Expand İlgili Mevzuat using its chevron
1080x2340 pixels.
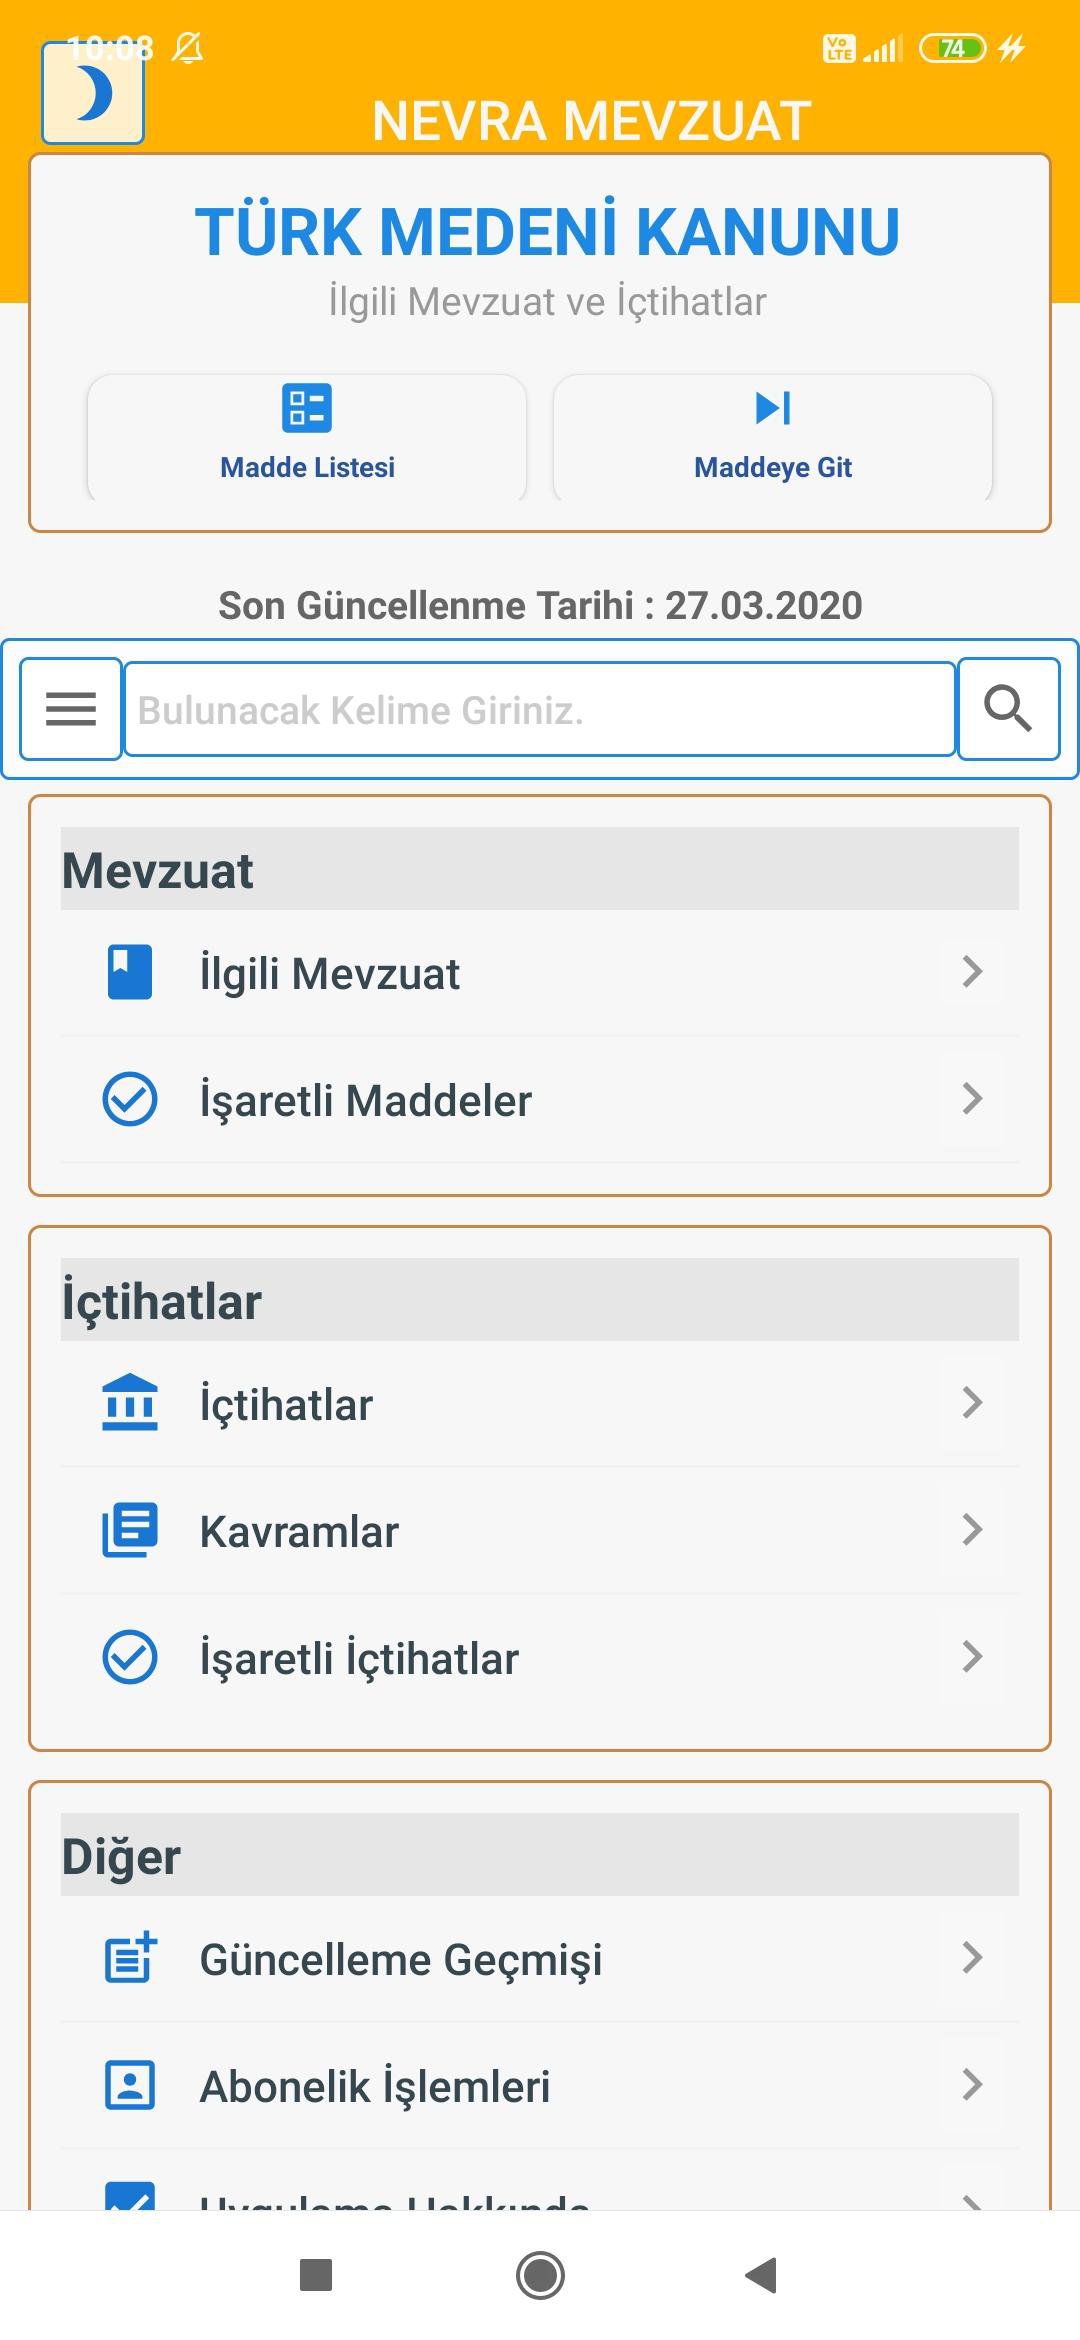972,972
